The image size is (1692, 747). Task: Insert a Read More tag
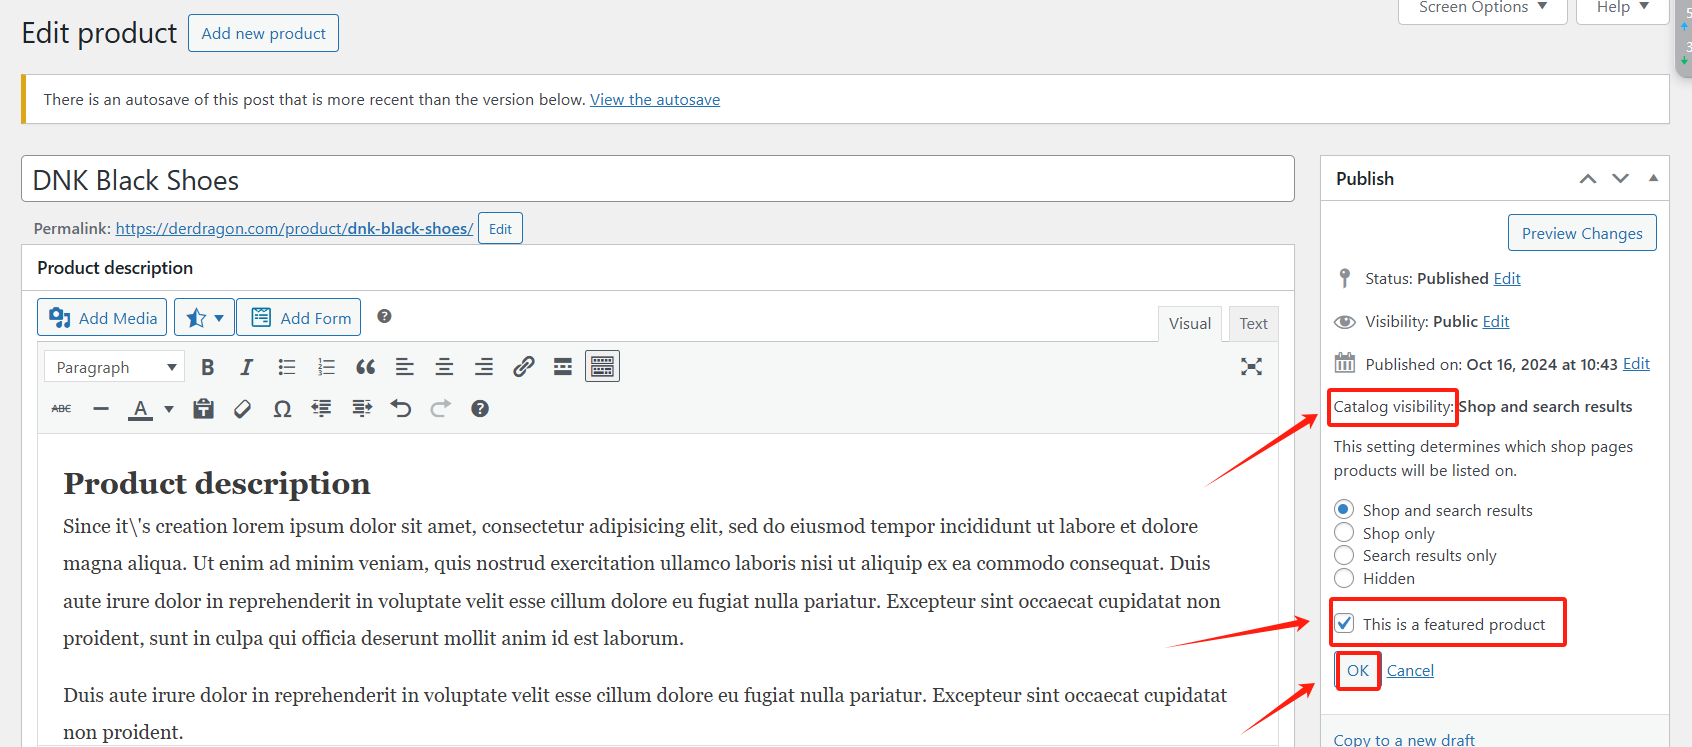click(563, 367)
